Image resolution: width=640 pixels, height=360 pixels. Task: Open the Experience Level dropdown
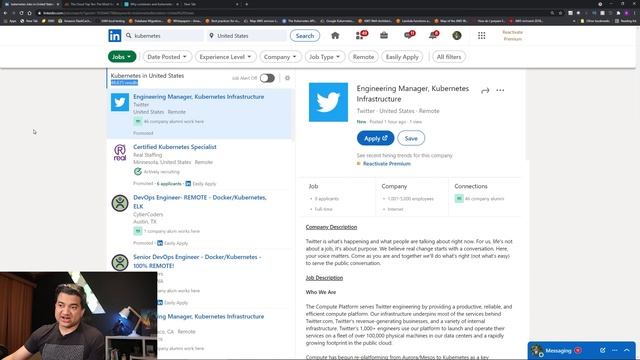[225, 57]
